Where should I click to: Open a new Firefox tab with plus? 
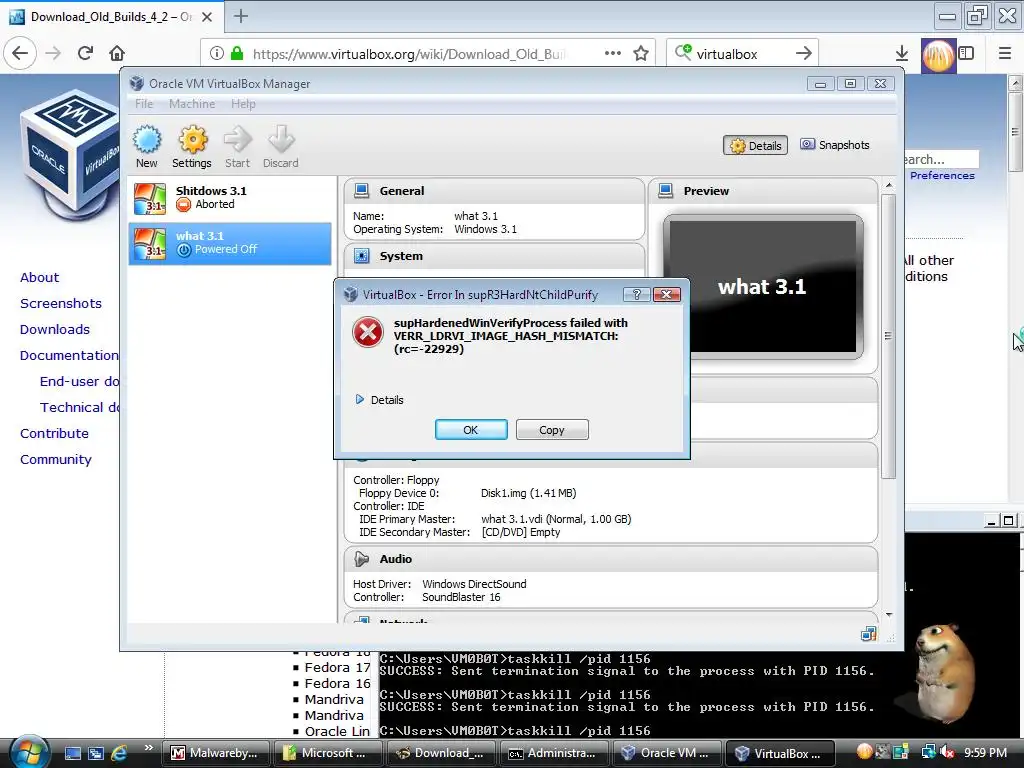[240, 16]
